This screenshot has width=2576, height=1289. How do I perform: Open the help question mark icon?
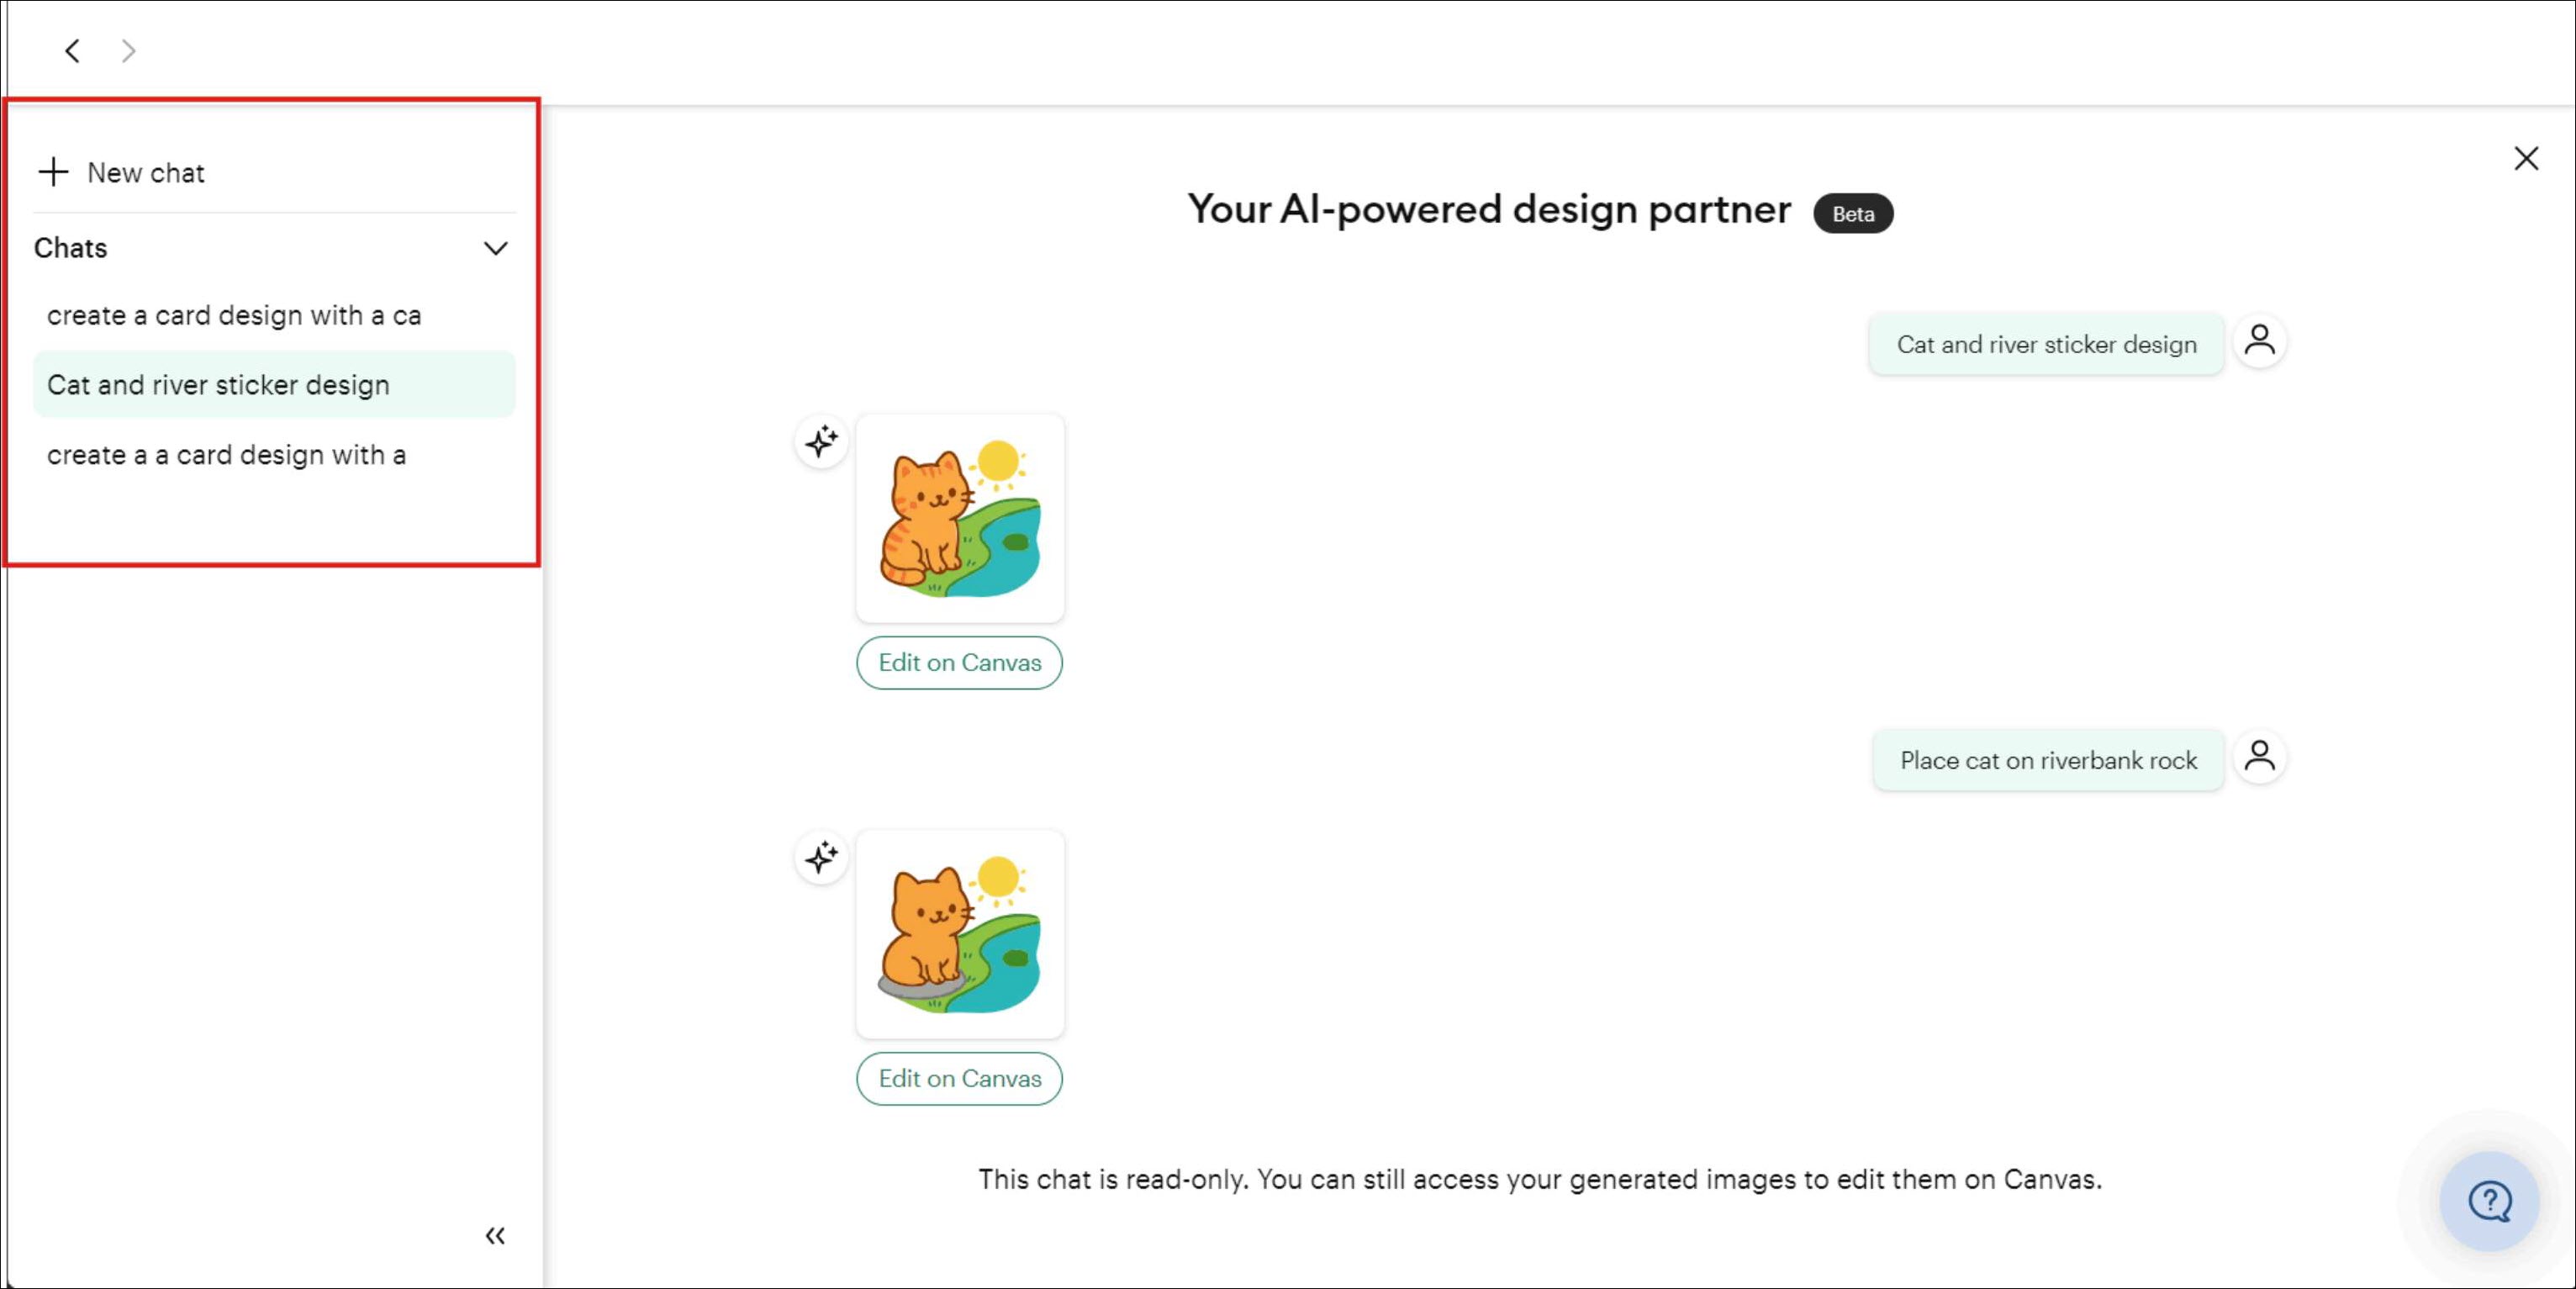tap(2490, 1201)
